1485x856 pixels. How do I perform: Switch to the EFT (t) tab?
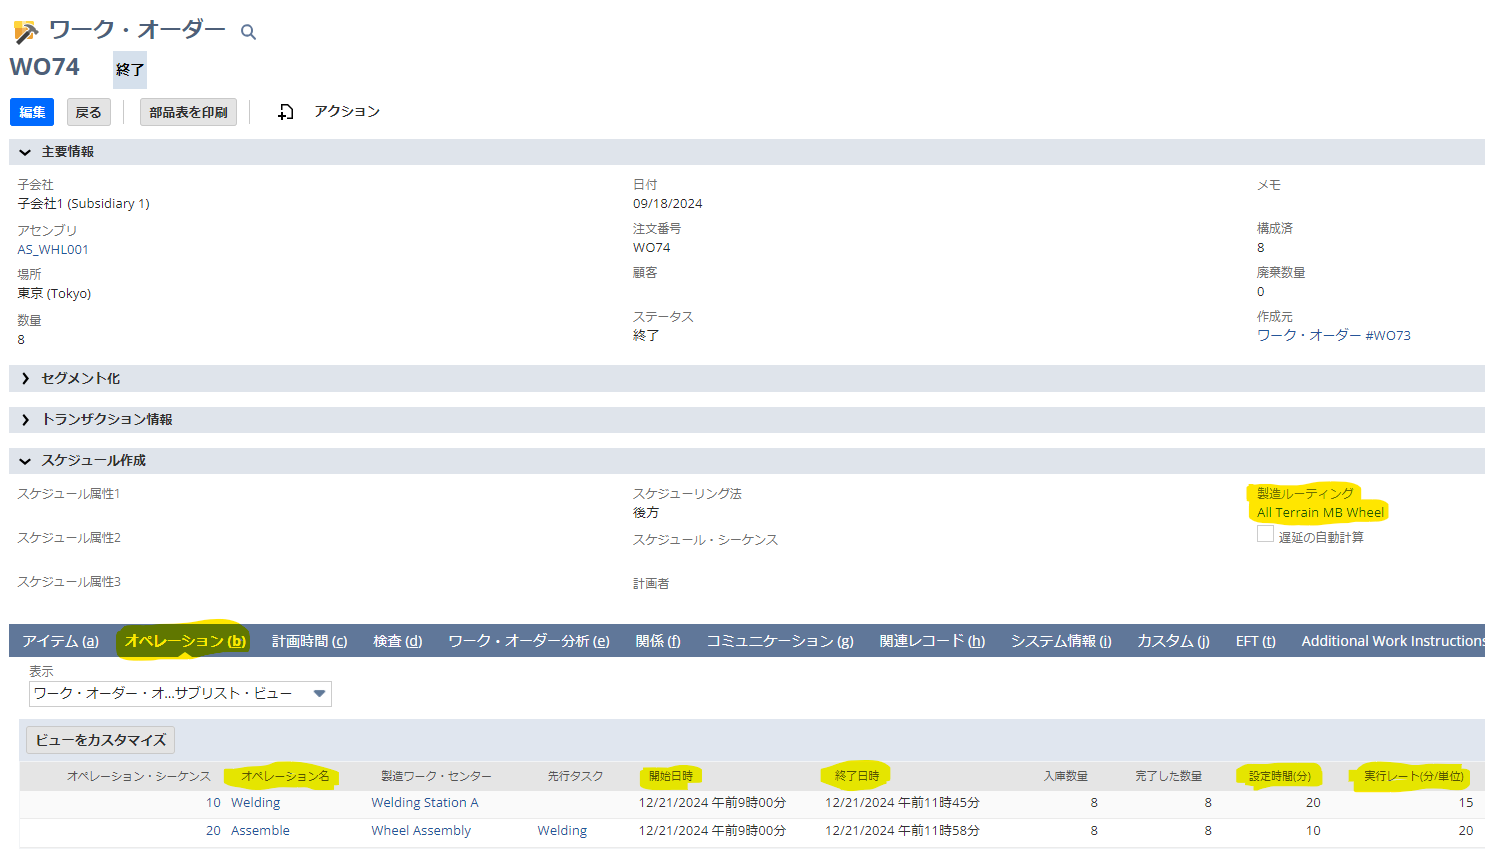coord(1255,641)
